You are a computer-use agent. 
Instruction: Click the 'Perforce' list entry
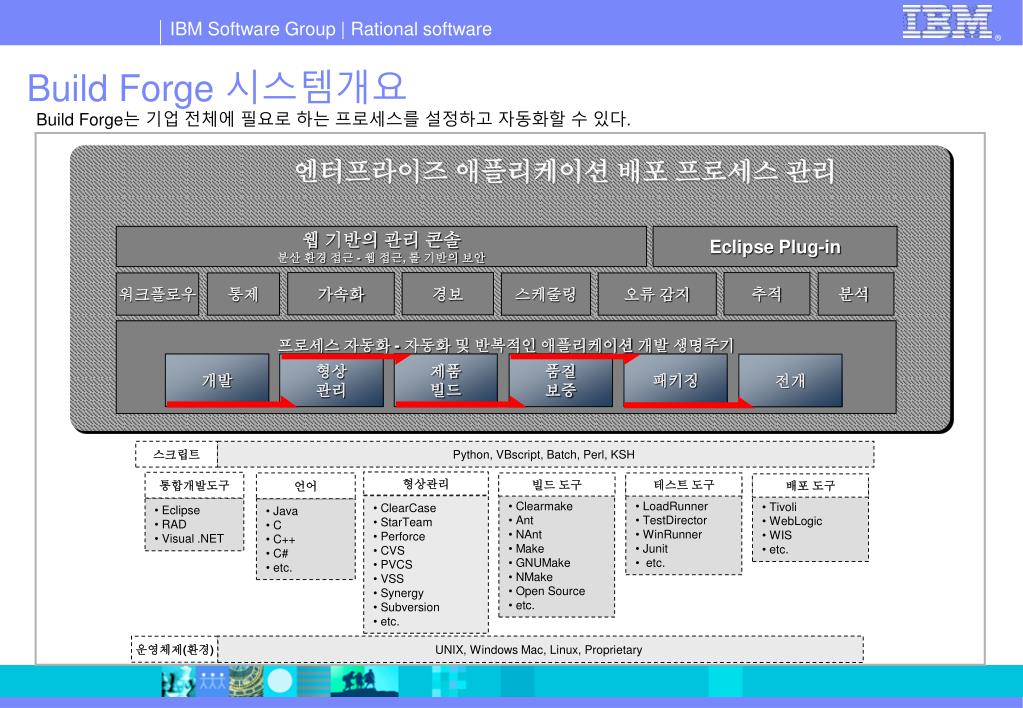pyautogui.click(x=403, y=536)
